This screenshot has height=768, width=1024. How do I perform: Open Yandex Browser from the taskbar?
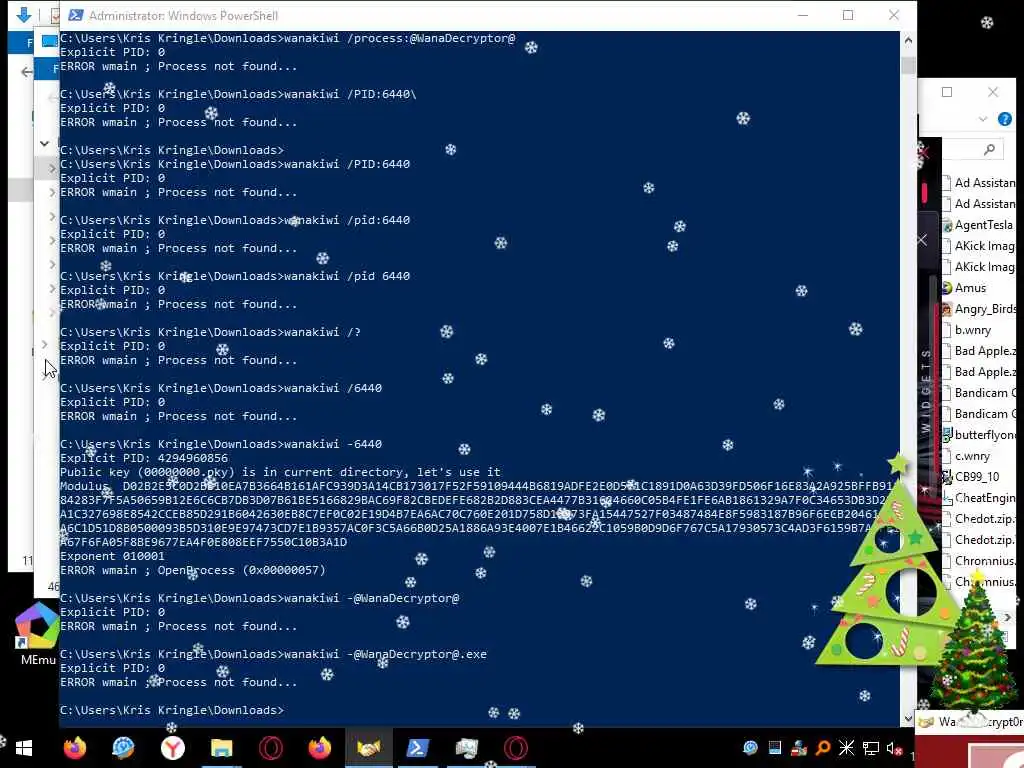pos(172,748)
